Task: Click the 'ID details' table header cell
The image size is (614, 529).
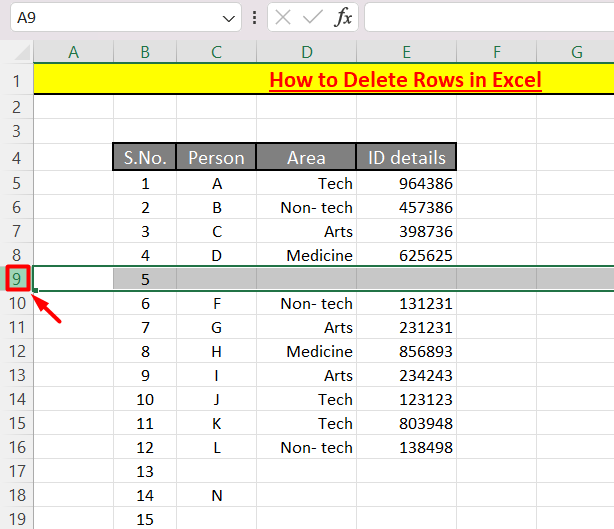Action: 406,157
